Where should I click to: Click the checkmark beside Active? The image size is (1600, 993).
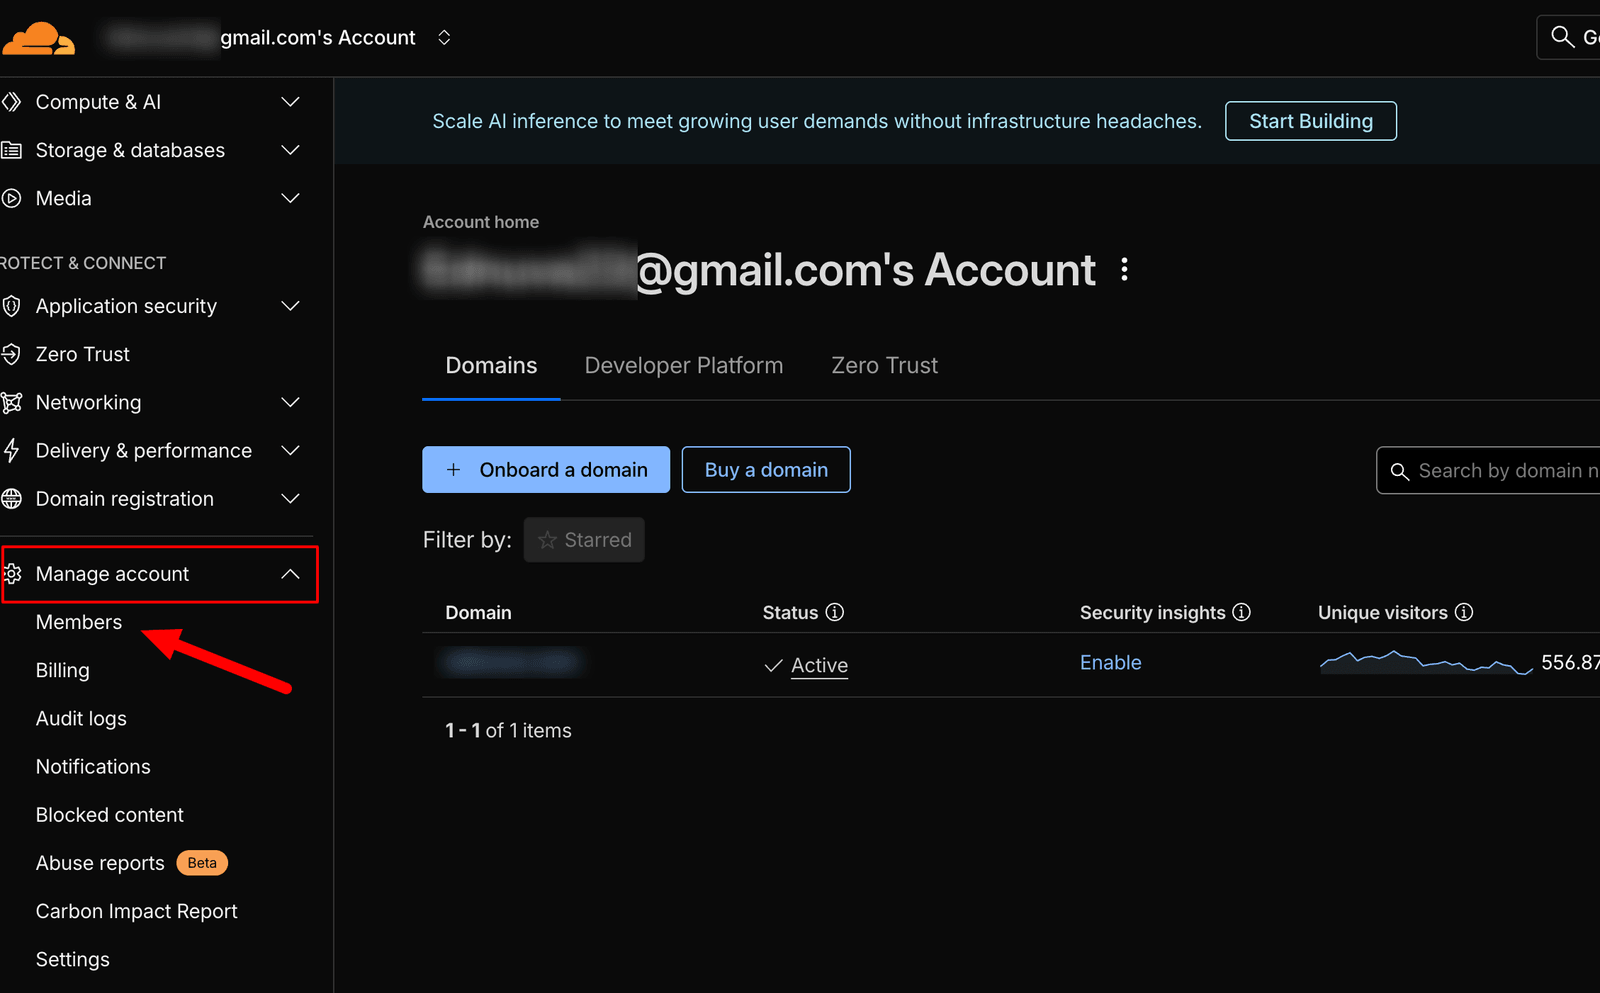[x=773, y=666]
